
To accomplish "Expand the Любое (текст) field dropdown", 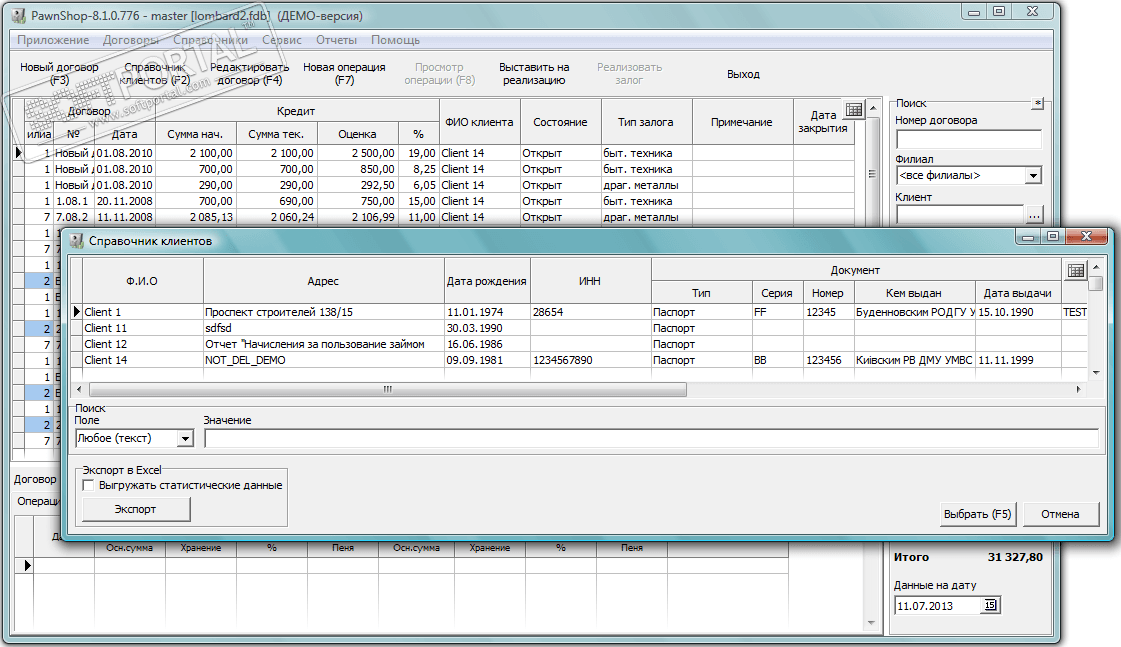I will (185, 438).
